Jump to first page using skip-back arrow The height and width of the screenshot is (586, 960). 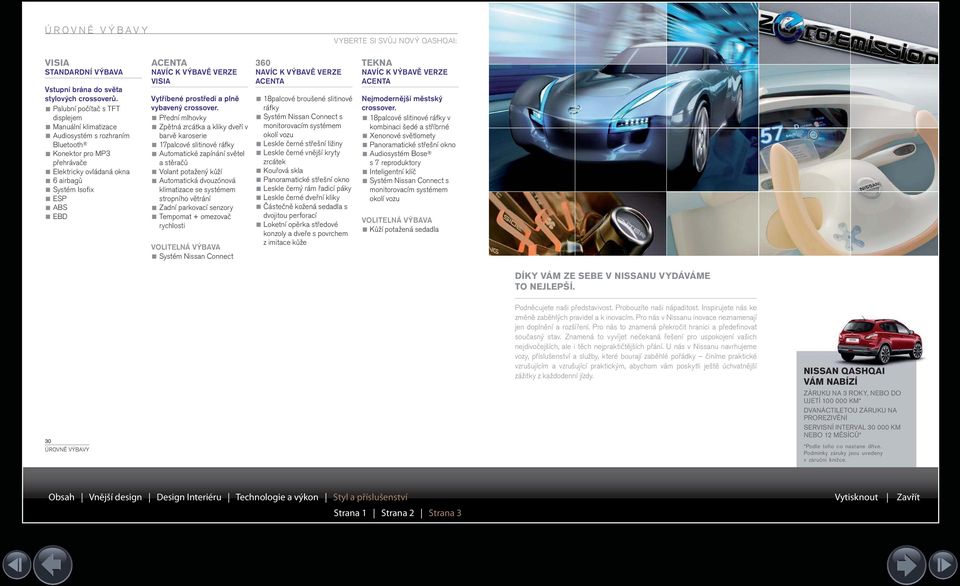point(17,565)
